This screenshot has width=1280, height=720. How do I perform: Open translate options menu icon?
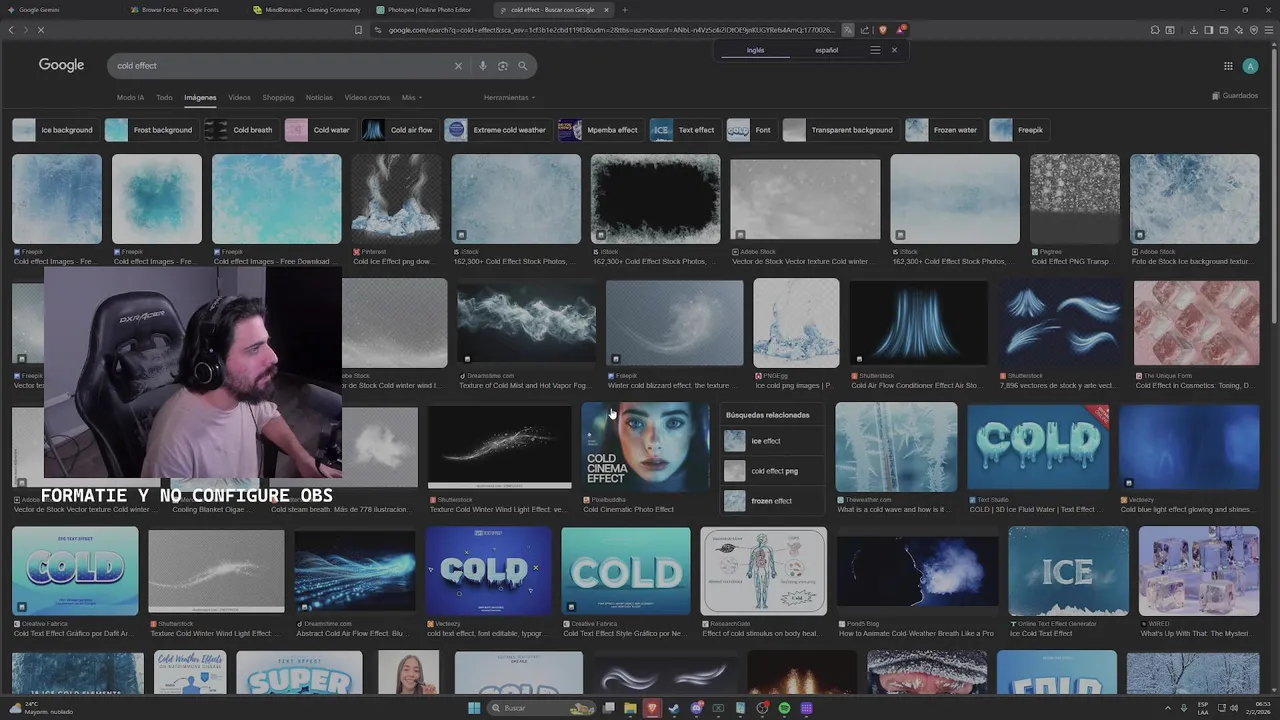click(875, 50)
